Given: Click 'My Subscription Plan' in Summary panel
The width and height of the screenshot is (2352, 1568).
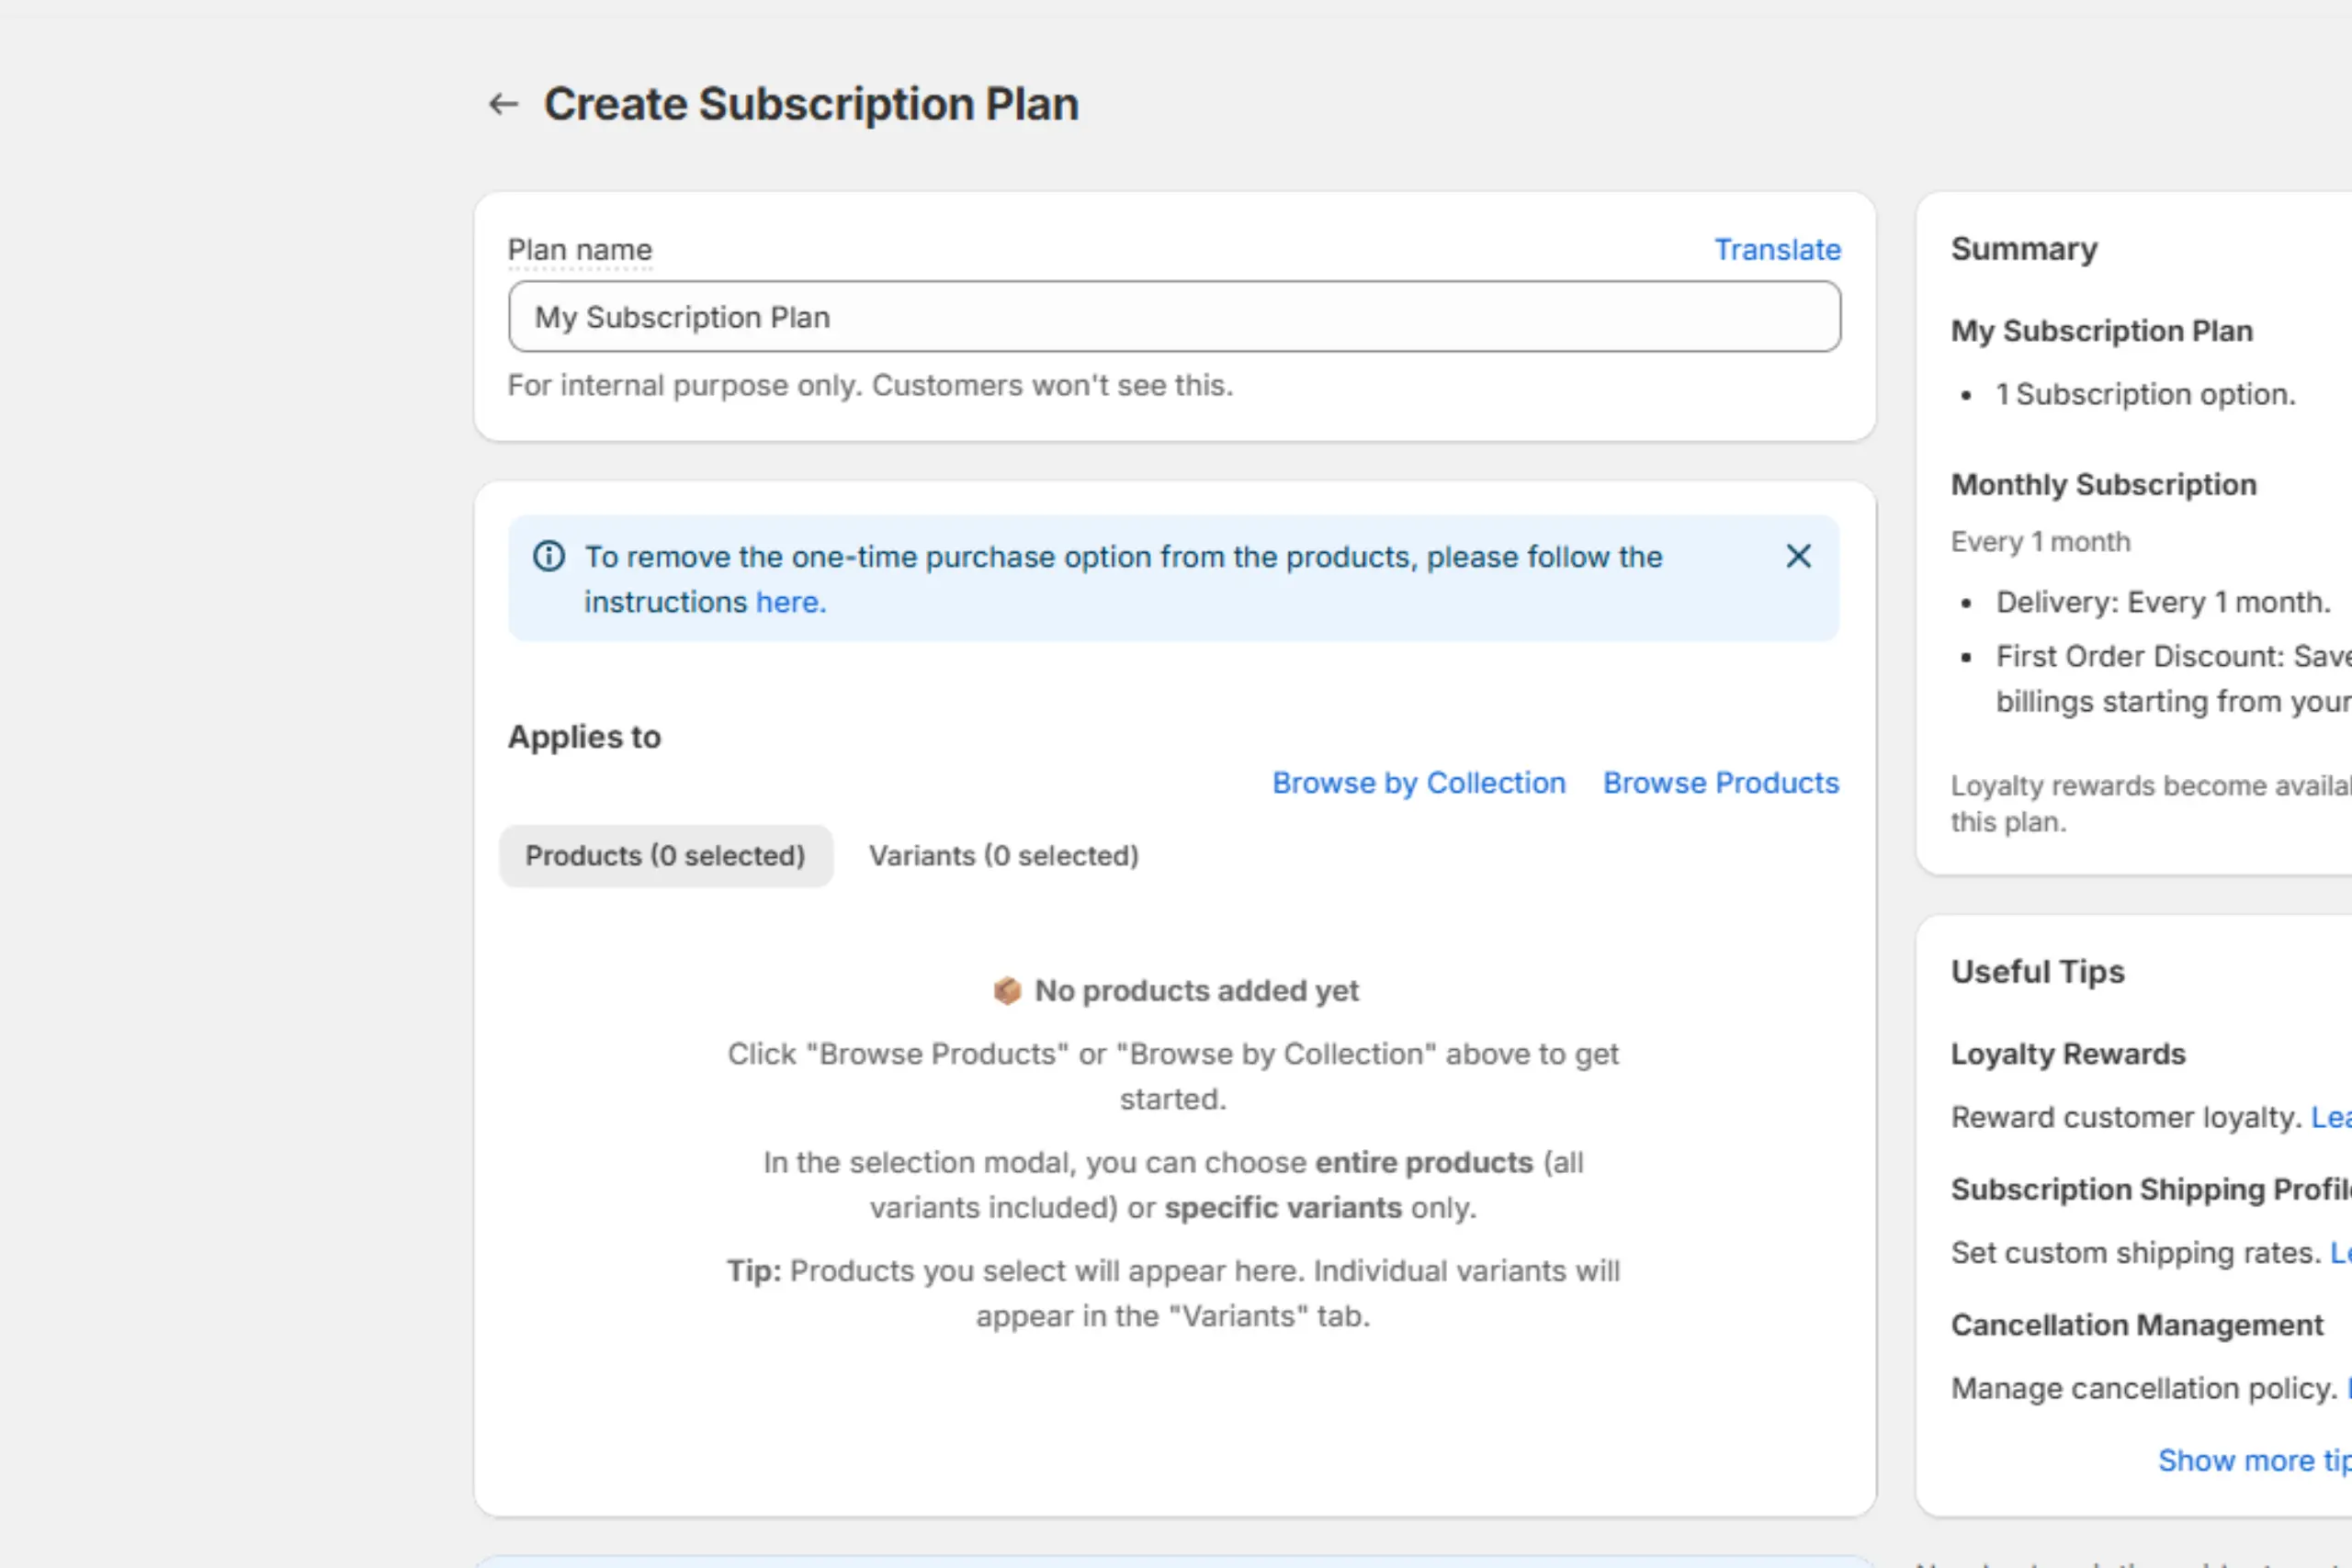Looking at the screenshot, I should click(x=2102, y=331).
